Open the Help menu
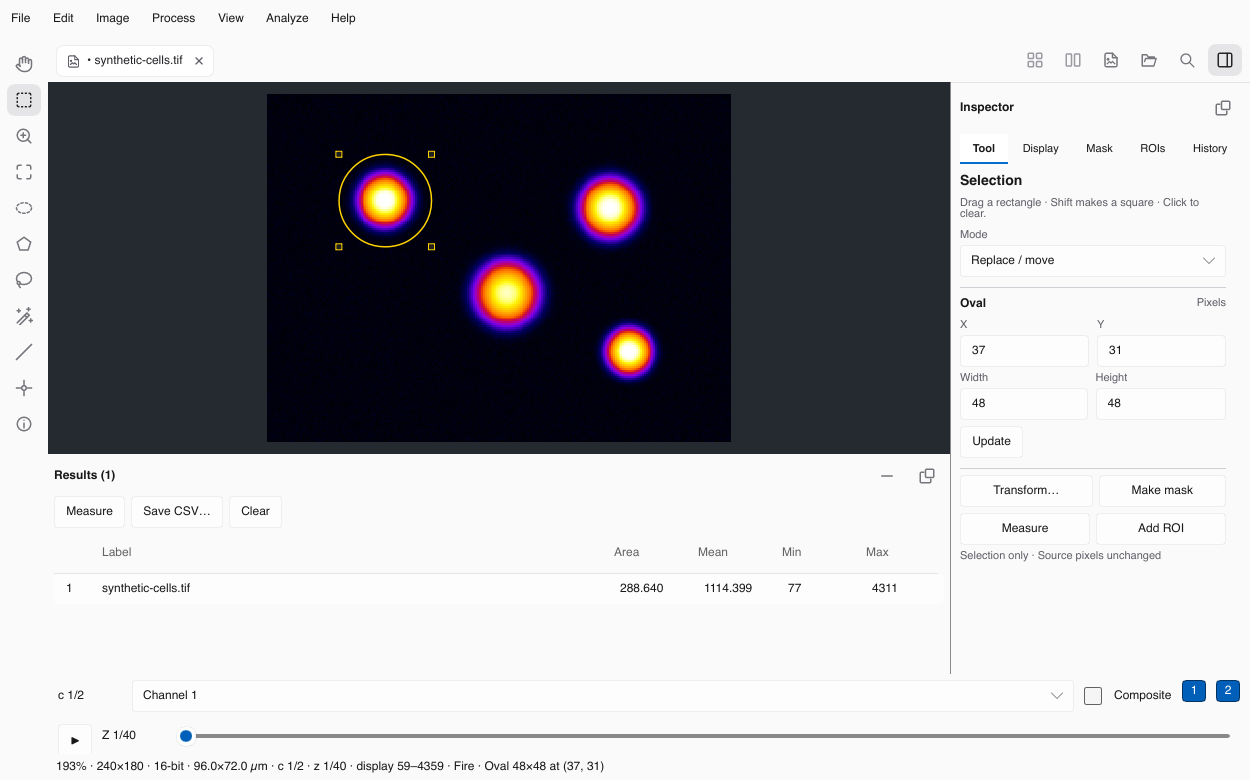This screenshot has height=780, width=1250. tap(343, 18)
